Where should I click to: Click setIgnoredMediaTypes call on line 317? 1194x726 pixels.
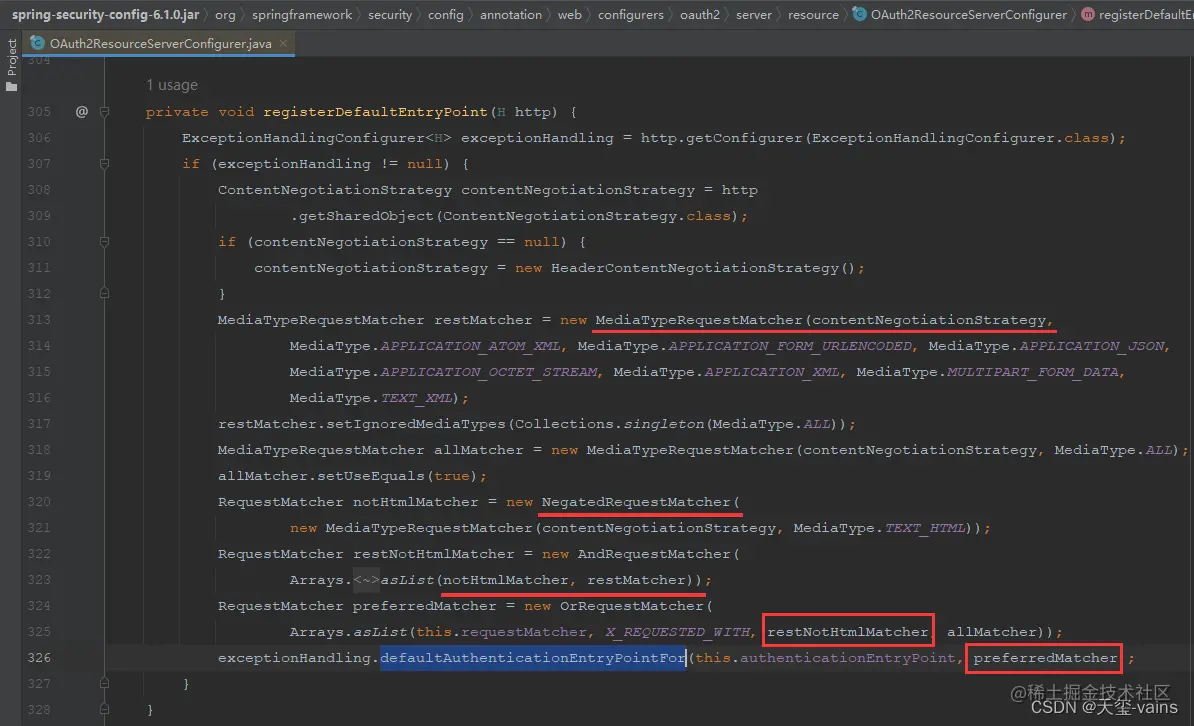pyautogui.click(x=416, y=424)
